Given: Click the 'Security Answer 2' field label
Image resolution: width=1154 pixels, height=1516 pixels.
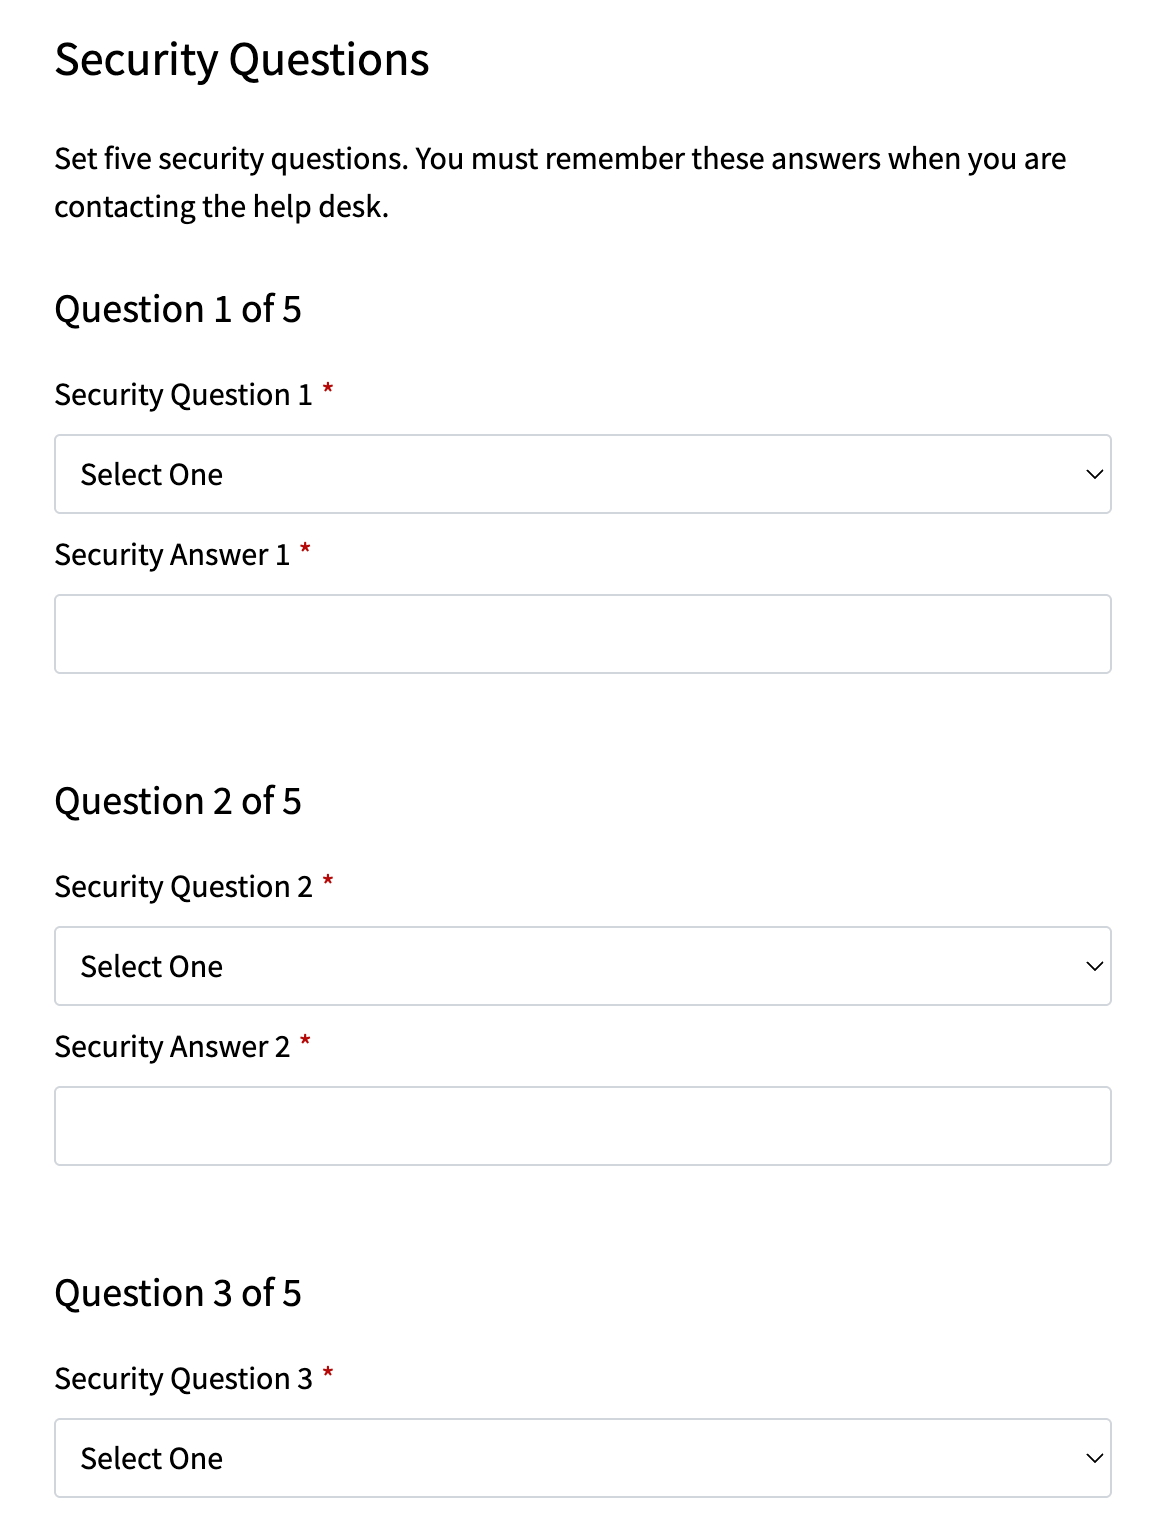Looking at the screenshot, I should (172, 1047).
